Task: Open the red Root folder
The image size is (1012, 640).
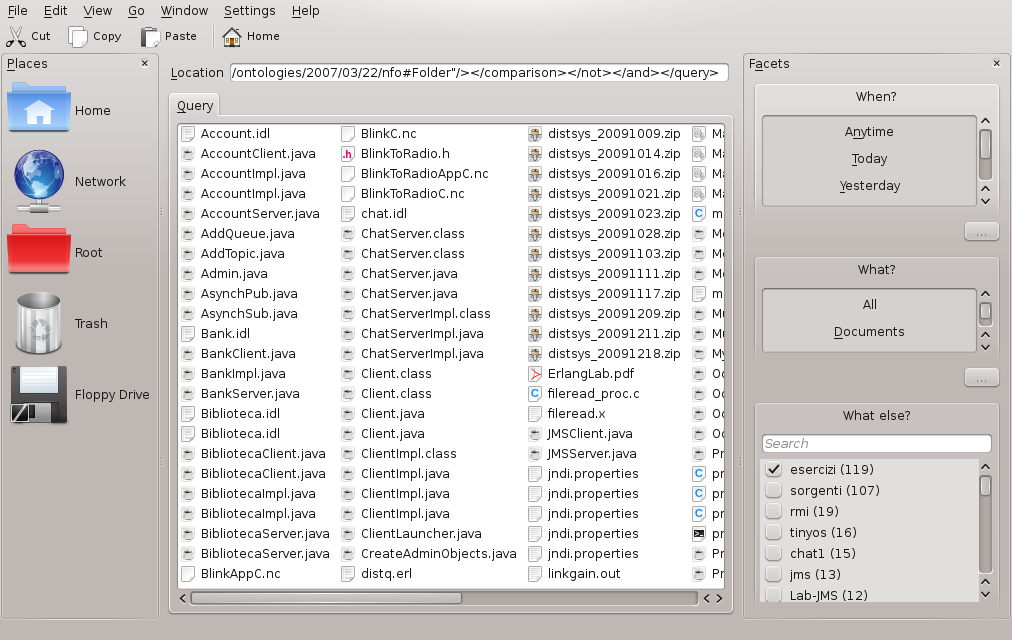Action: click(40, 252)
